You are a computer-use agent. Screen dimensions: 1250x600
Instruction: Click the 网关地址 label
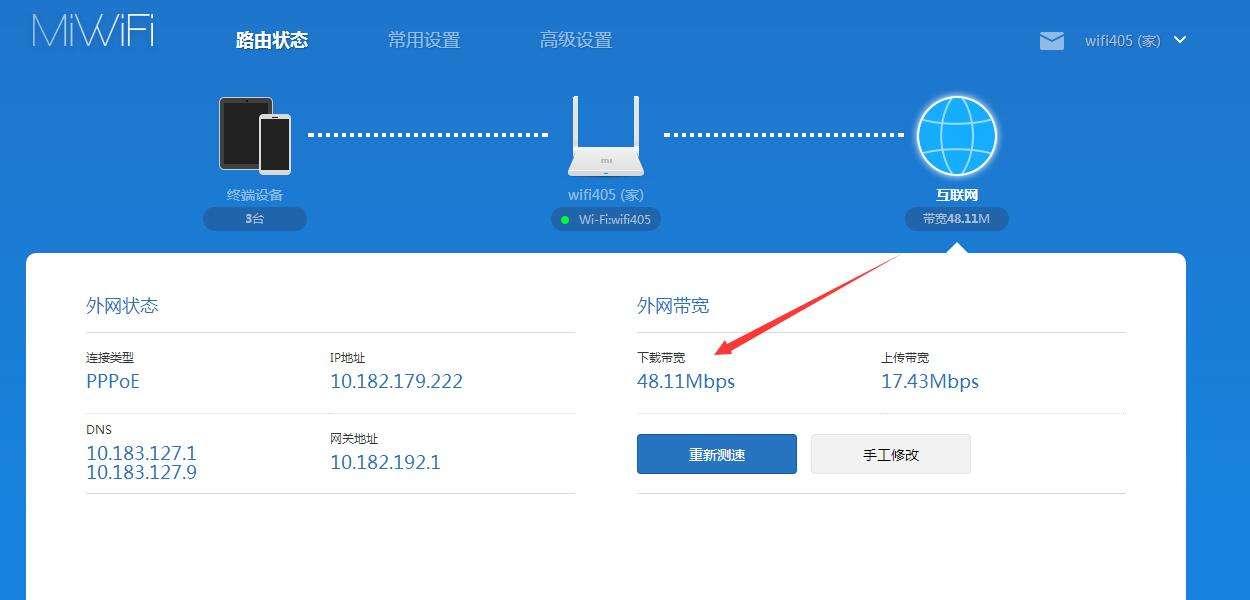tap(354, 439)
